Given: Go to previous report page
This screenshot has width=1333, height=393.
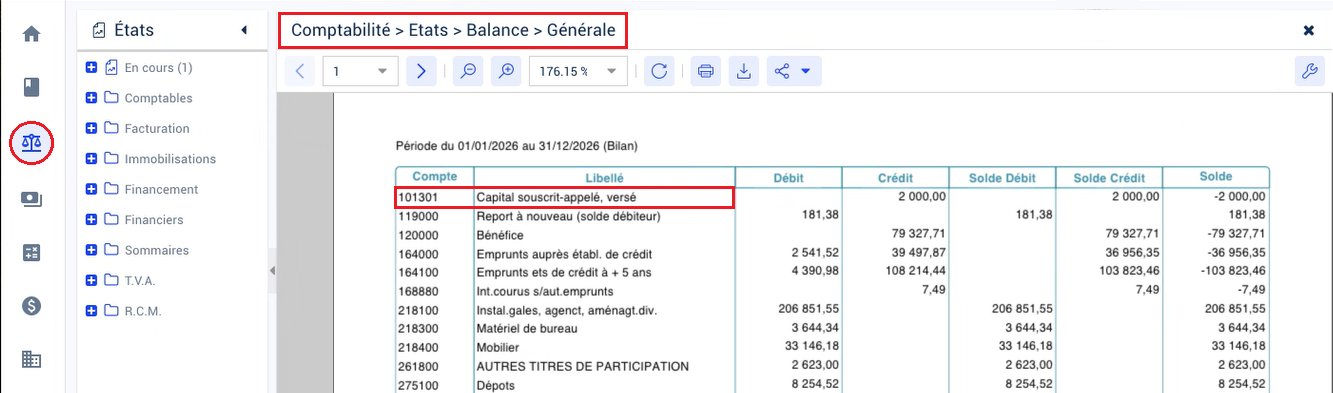Looking at the screenshot, I should pyautogui.click(x=301, y=71).
